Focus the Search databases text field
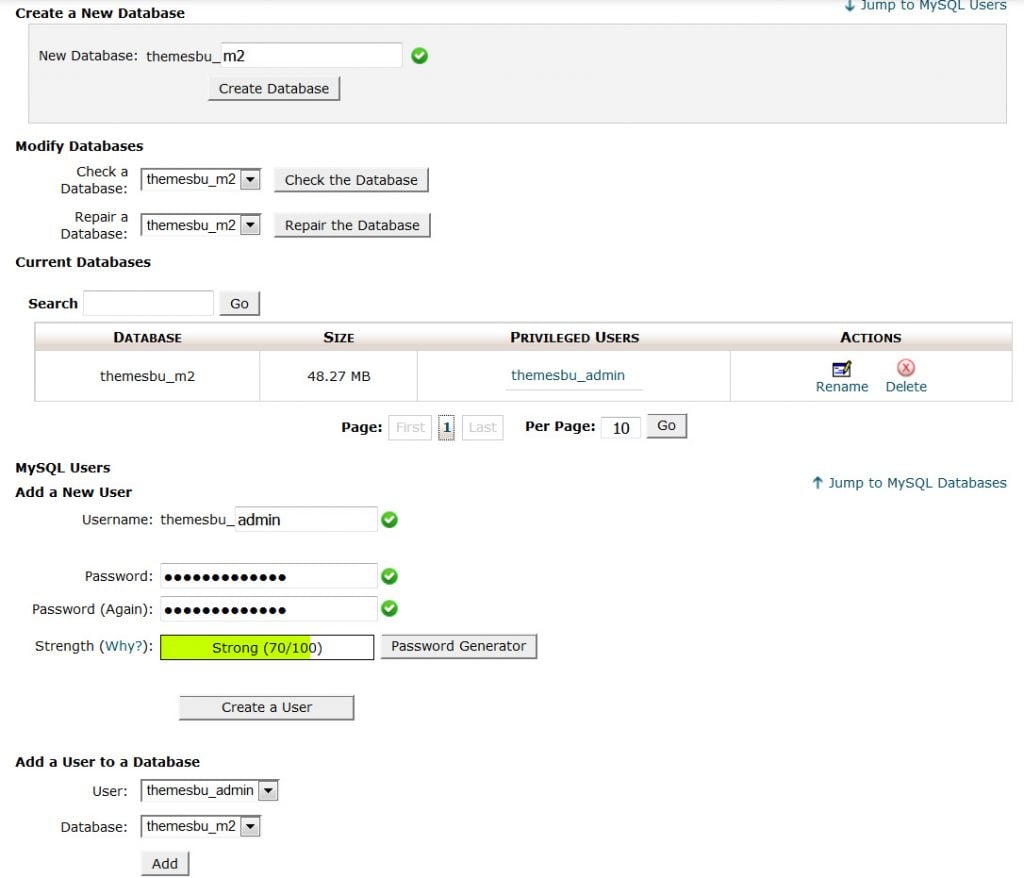The height and width of the screenshot is (878, 1024). pyautogui.click(x=148, y=303)
